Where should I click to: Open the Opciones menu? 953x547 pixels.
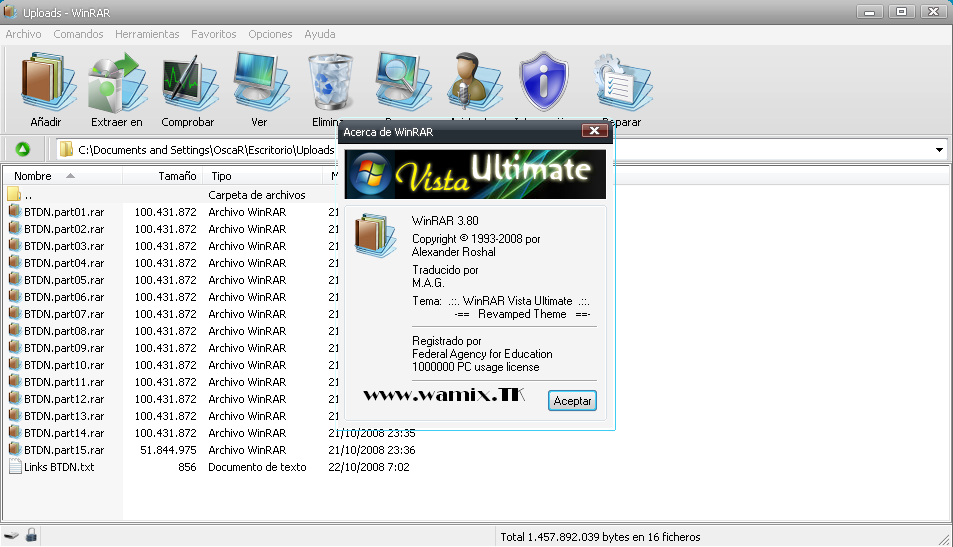[x=270, y=34]
